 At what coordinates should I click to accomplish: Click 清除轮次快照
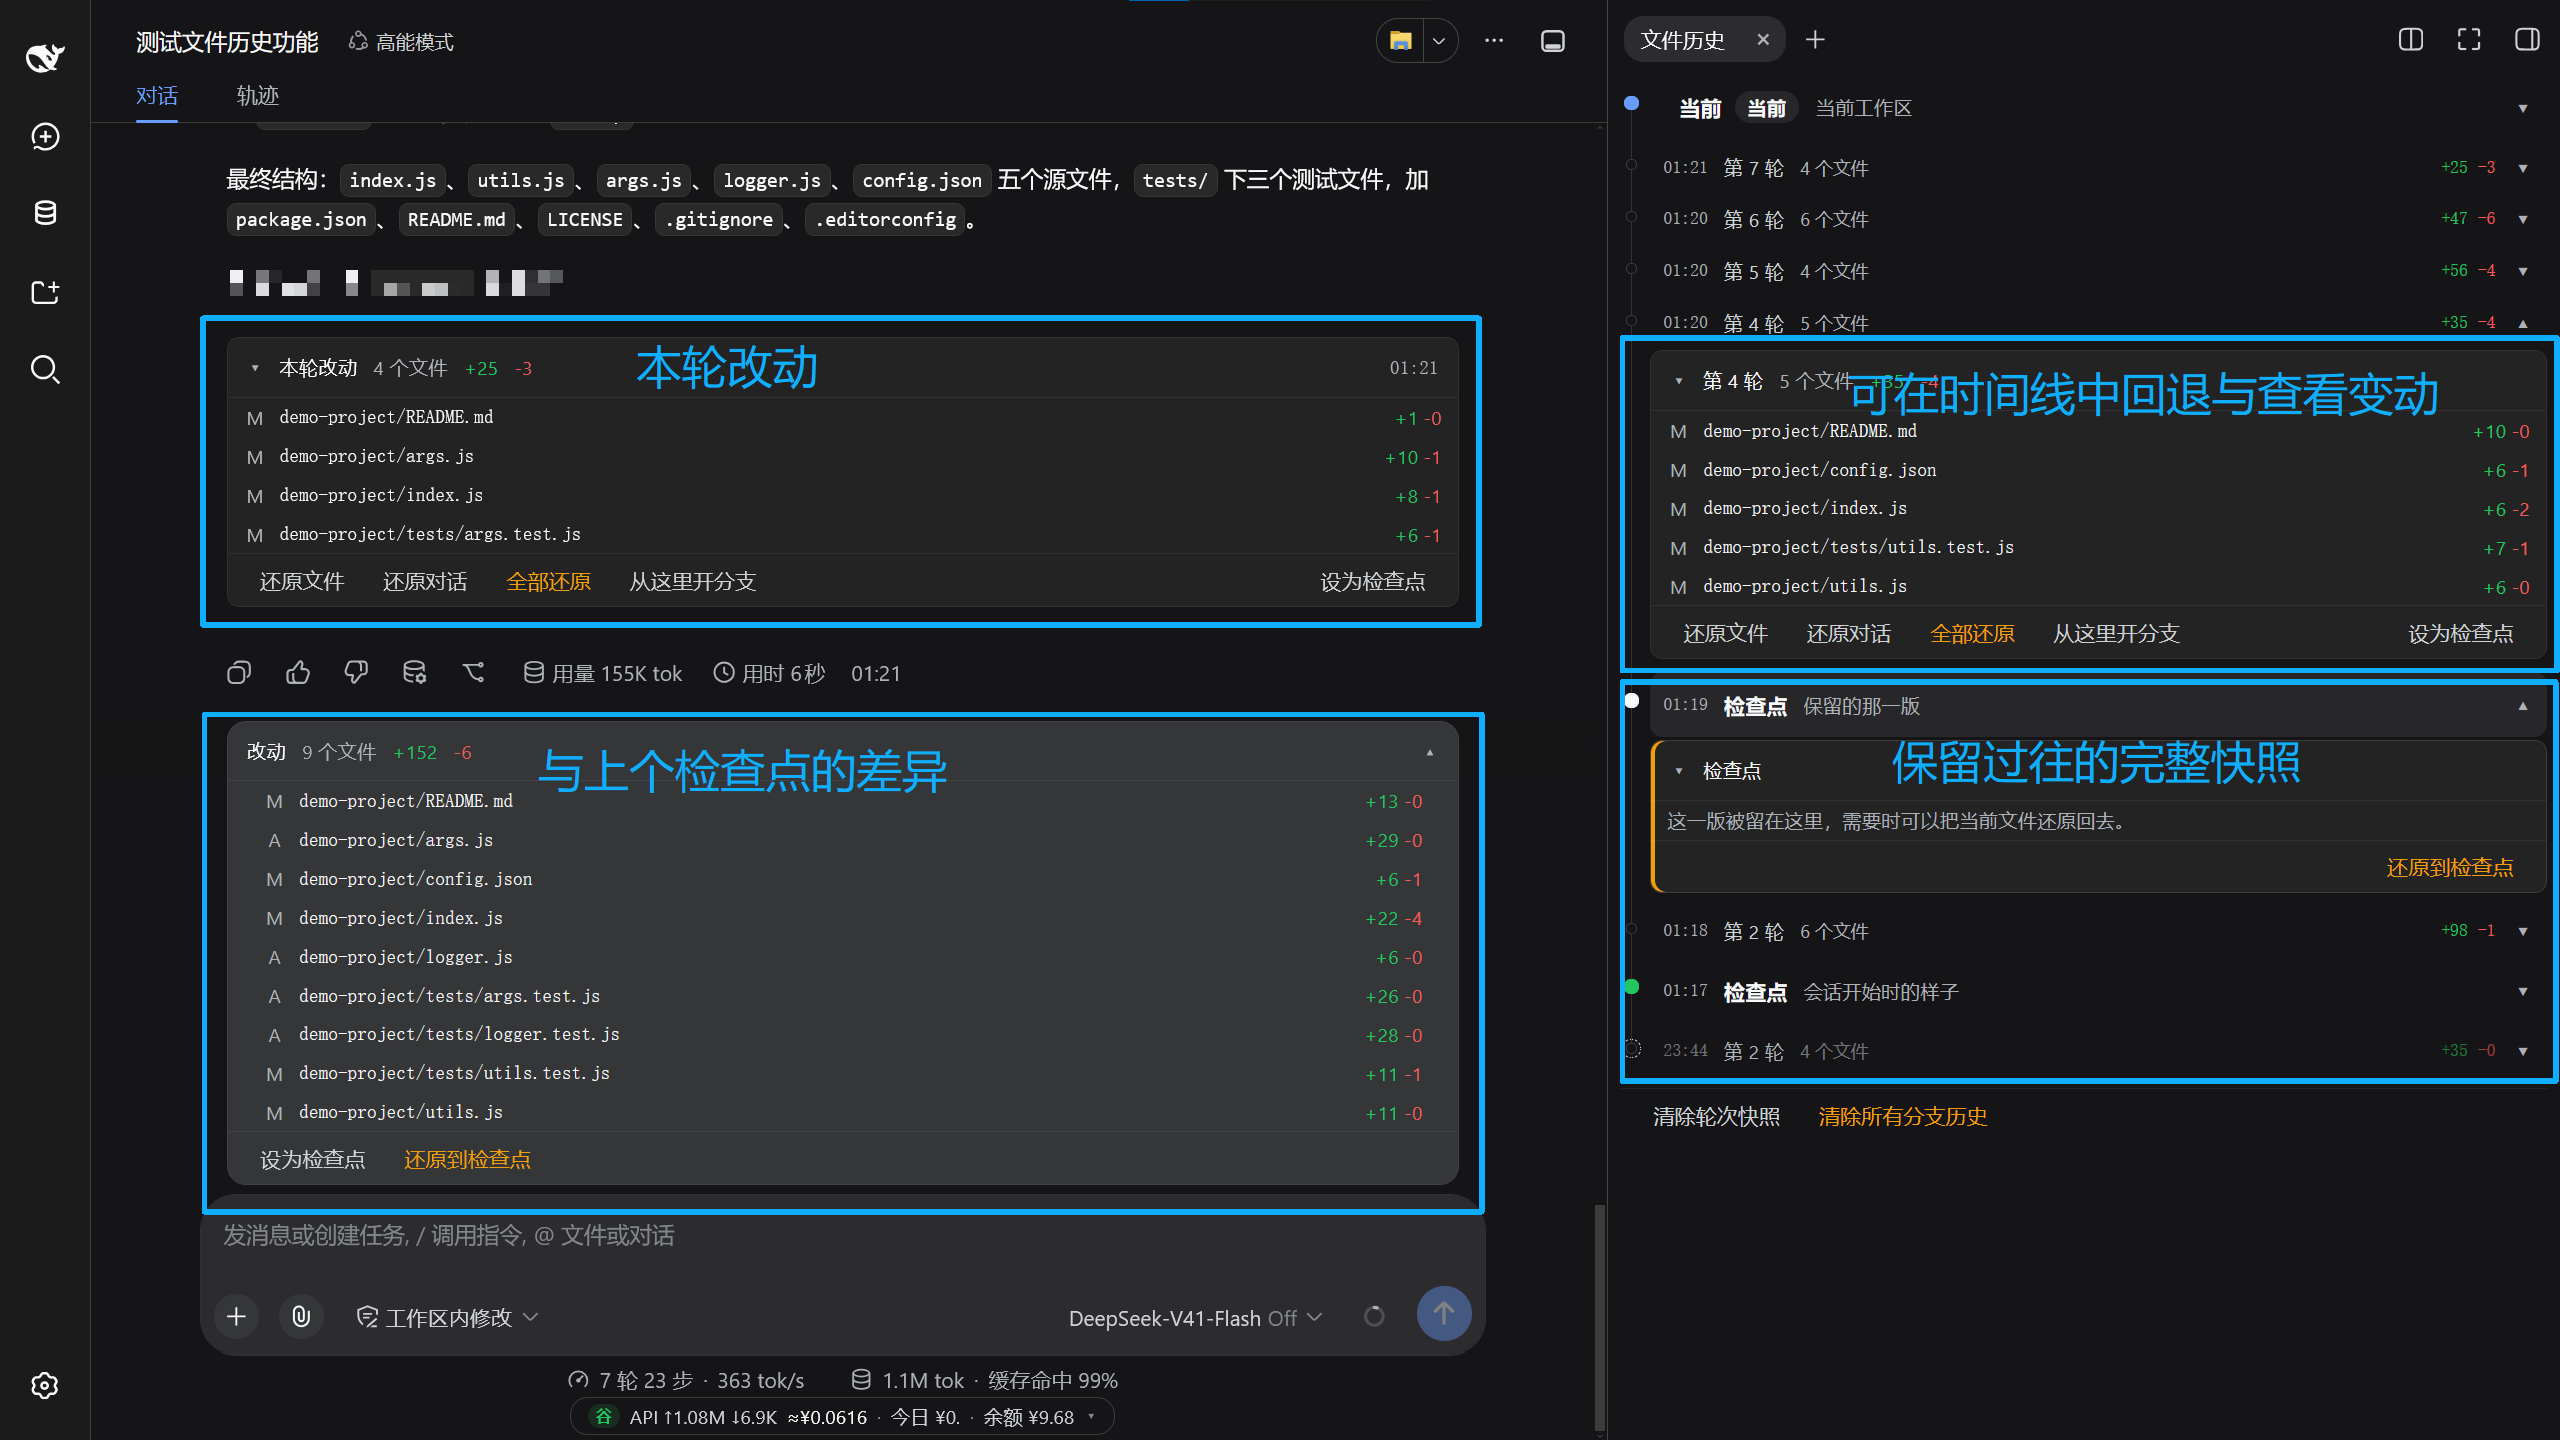(1716, 1117)
